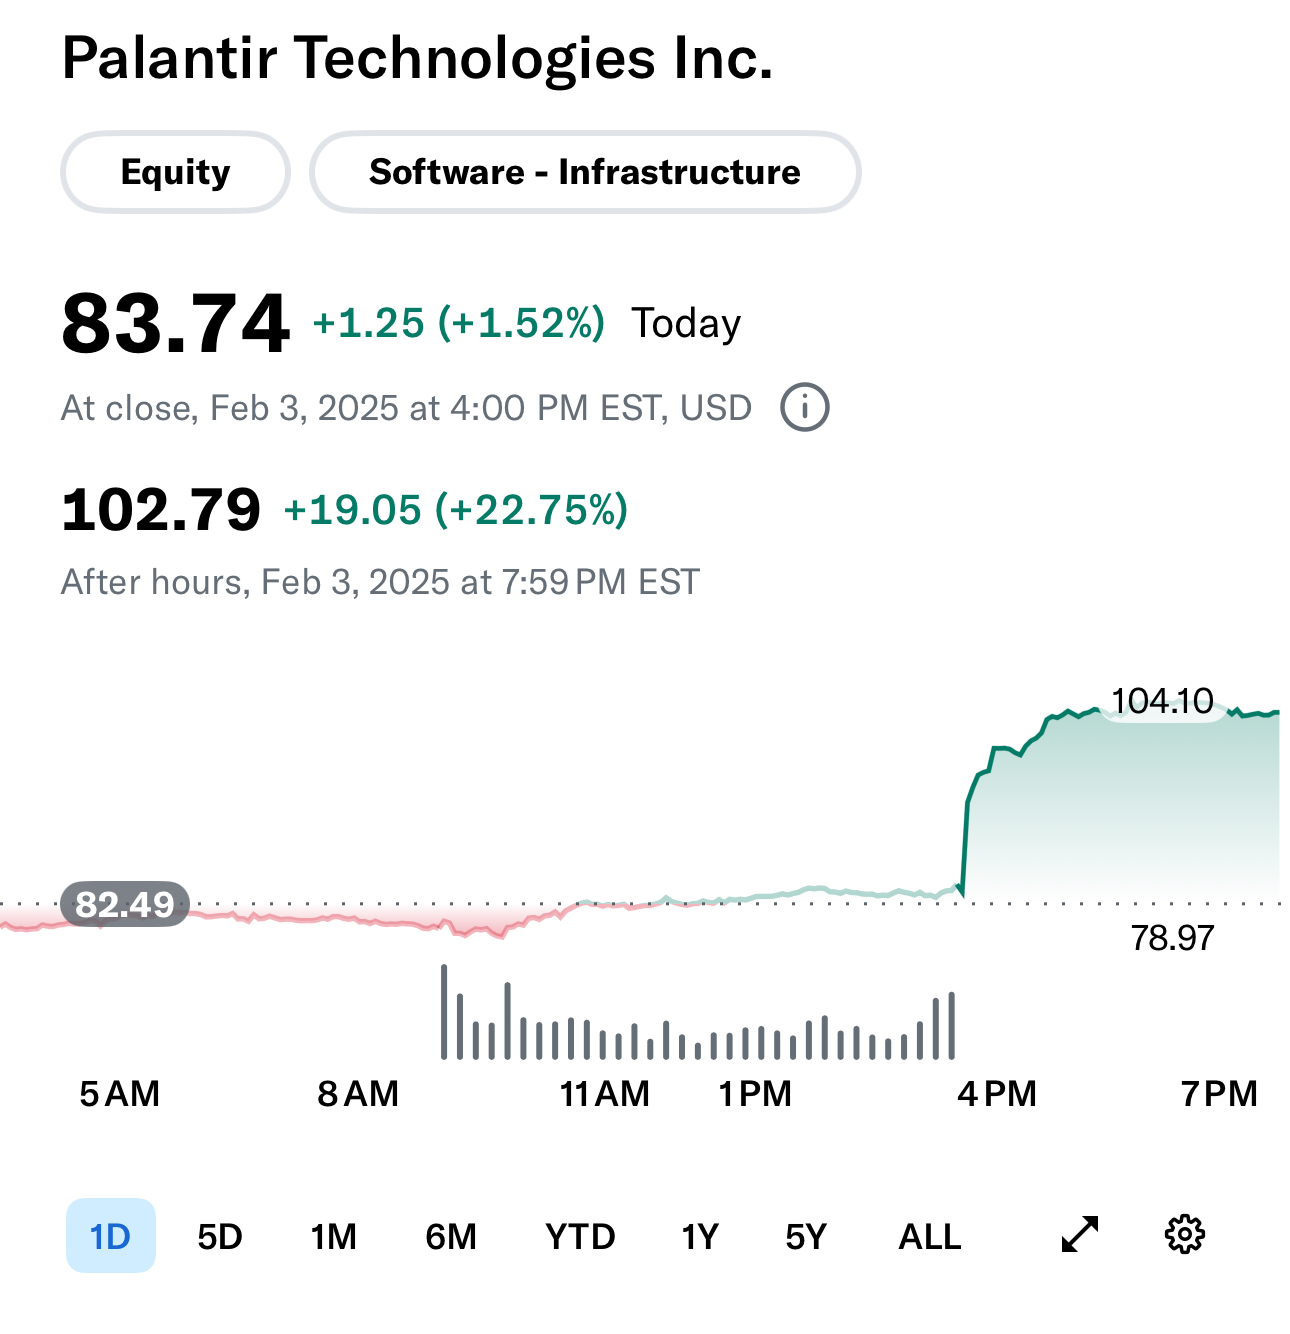This screenshot has height=1334, width=1290.
Task: Select the 1D time range
Action: (111, 1236)
